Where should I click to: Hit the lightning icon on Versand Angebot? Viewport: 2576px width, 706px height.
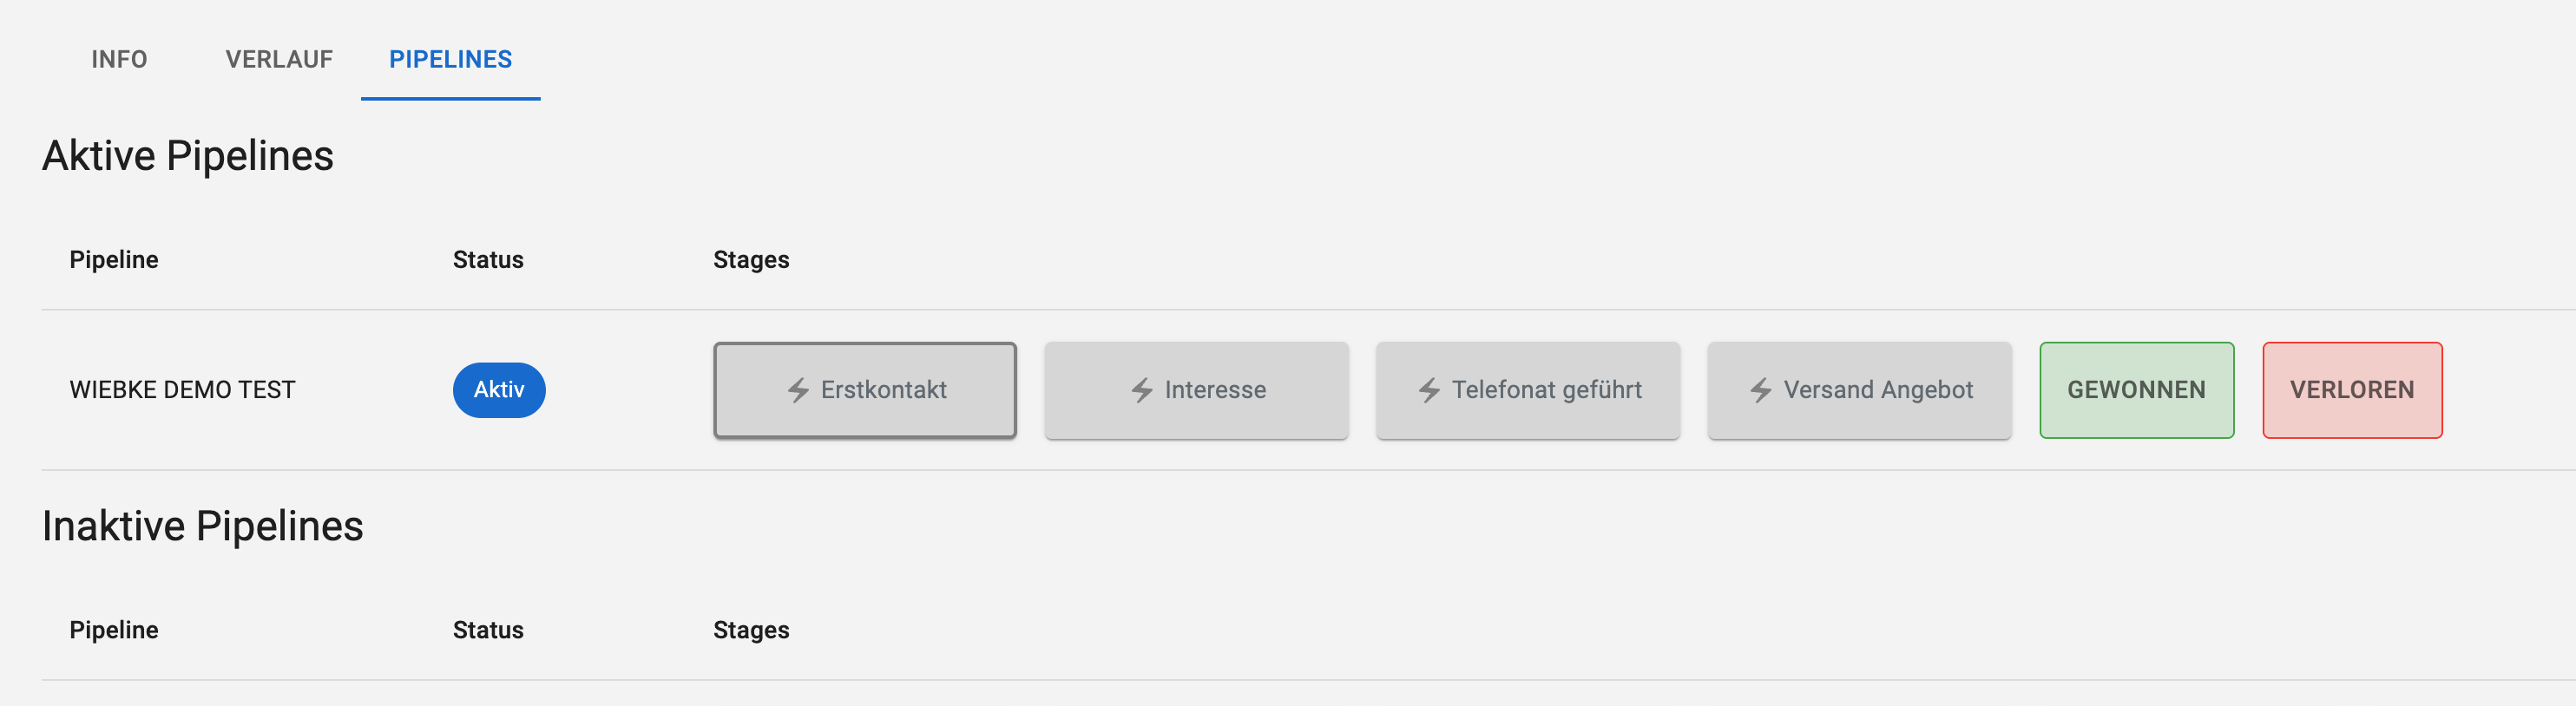(1761, 390)
